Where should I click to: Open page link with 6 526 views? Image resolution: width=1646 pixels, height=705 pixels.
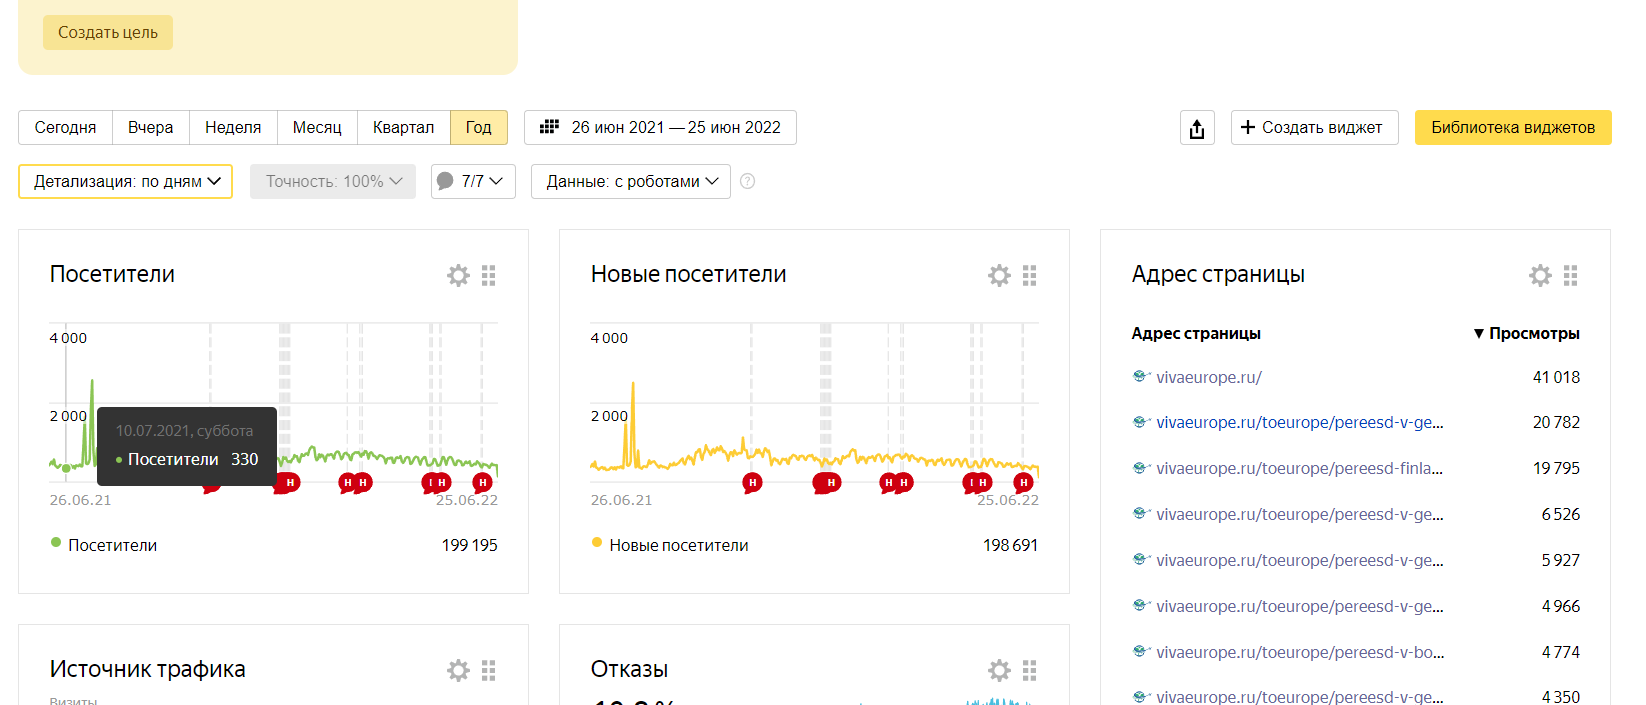tap(1299, 514)
